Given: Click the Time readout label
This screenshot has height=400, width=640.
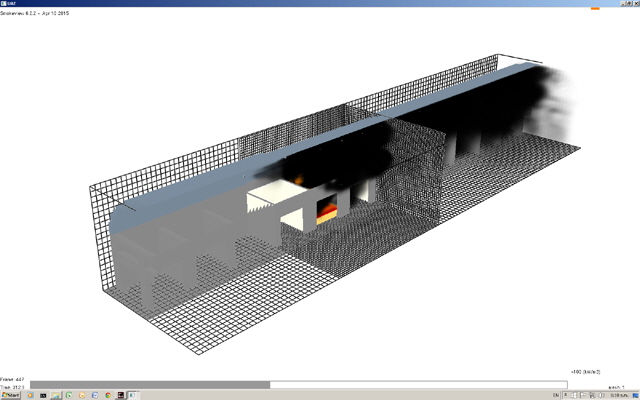Looking at the screenshot, I should pyautogui.click(x=13, y=387).
